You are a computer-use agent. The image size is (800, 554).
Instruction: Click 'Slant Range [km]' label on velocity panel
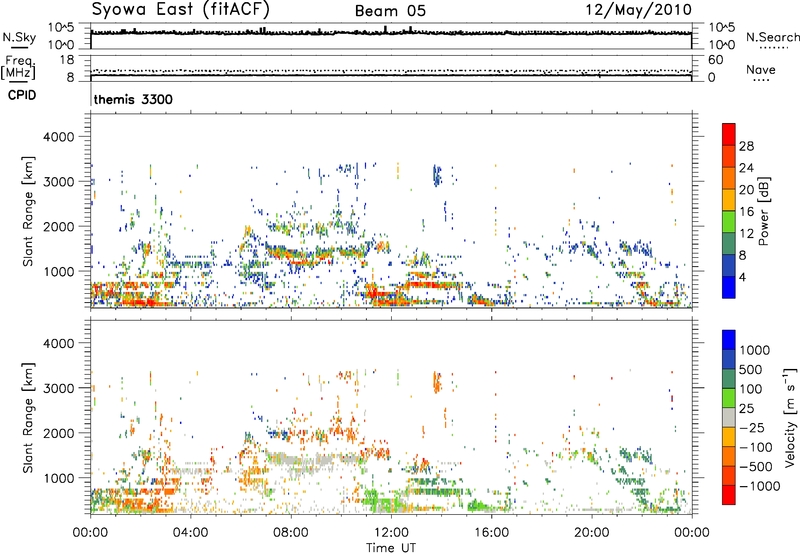[28, 418]
